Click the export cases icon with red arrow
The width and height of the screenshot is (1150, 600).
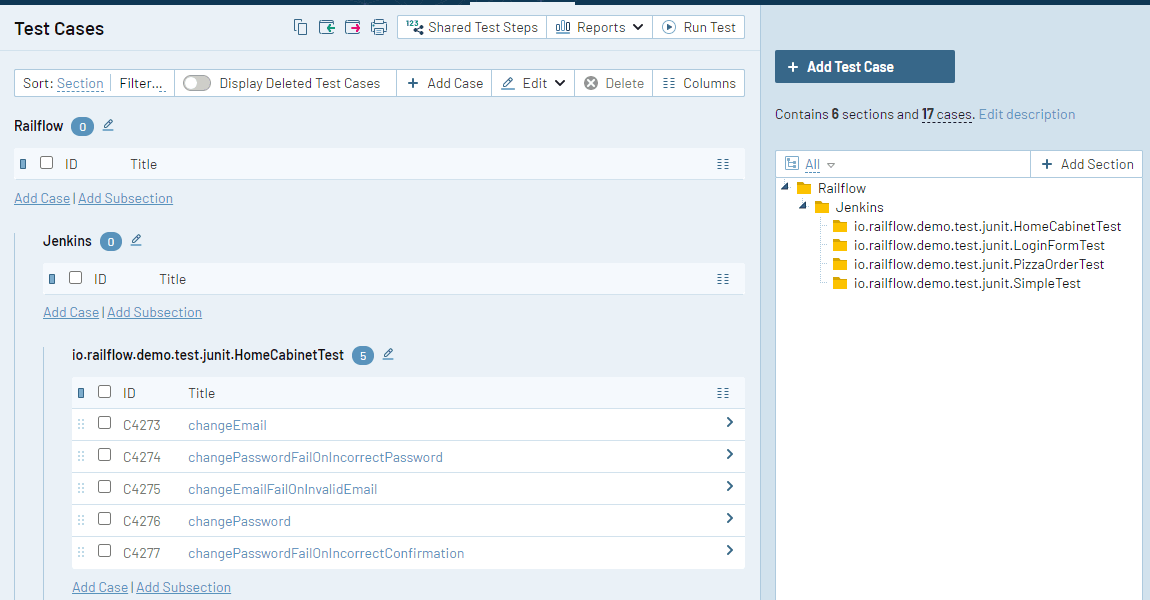pyautogui.click(x=353, y=27)
